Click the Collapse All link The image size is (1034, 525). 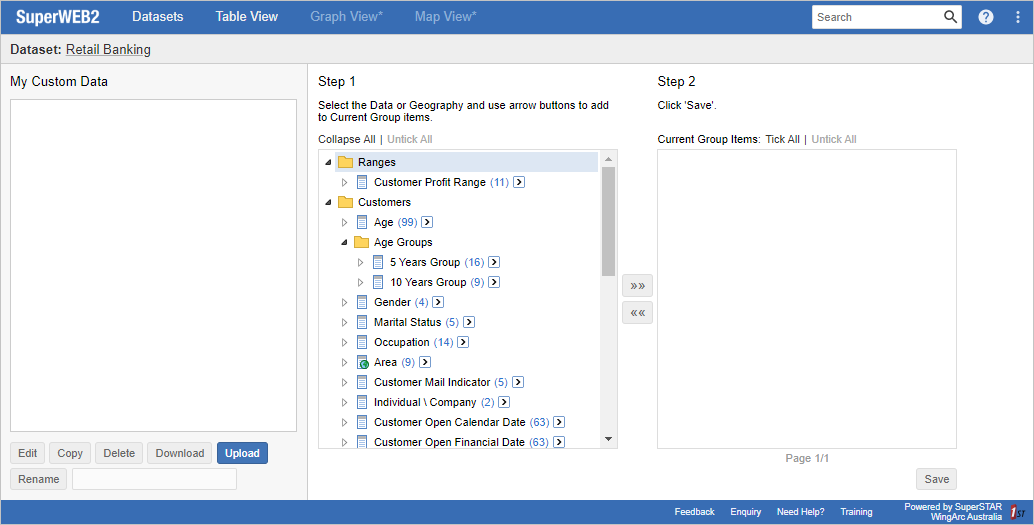click(346, 139)
